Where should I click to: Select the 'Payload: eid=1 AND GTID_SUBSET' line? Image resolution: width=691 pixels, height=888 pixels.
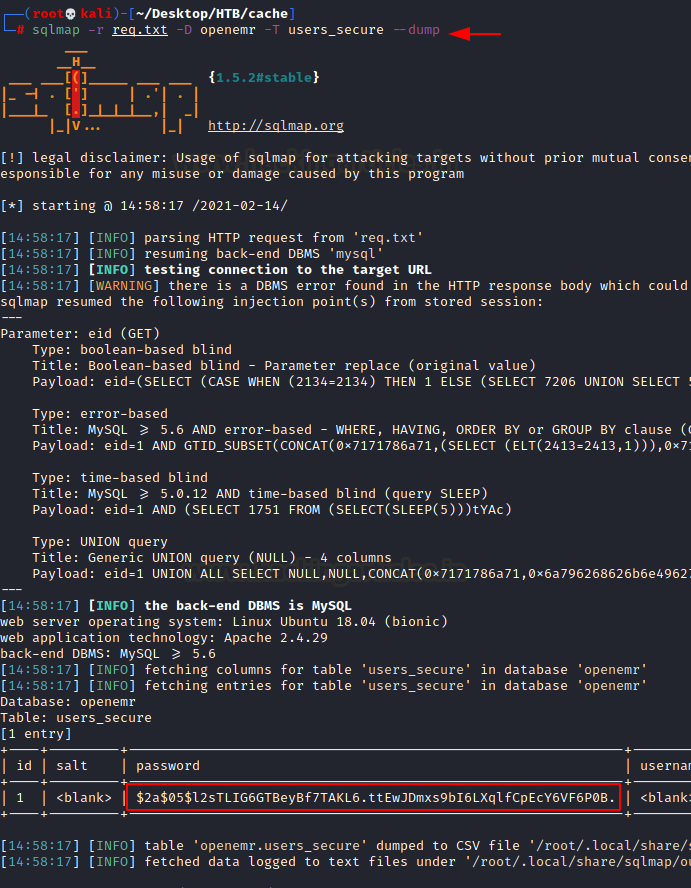[x=361, y=446]
